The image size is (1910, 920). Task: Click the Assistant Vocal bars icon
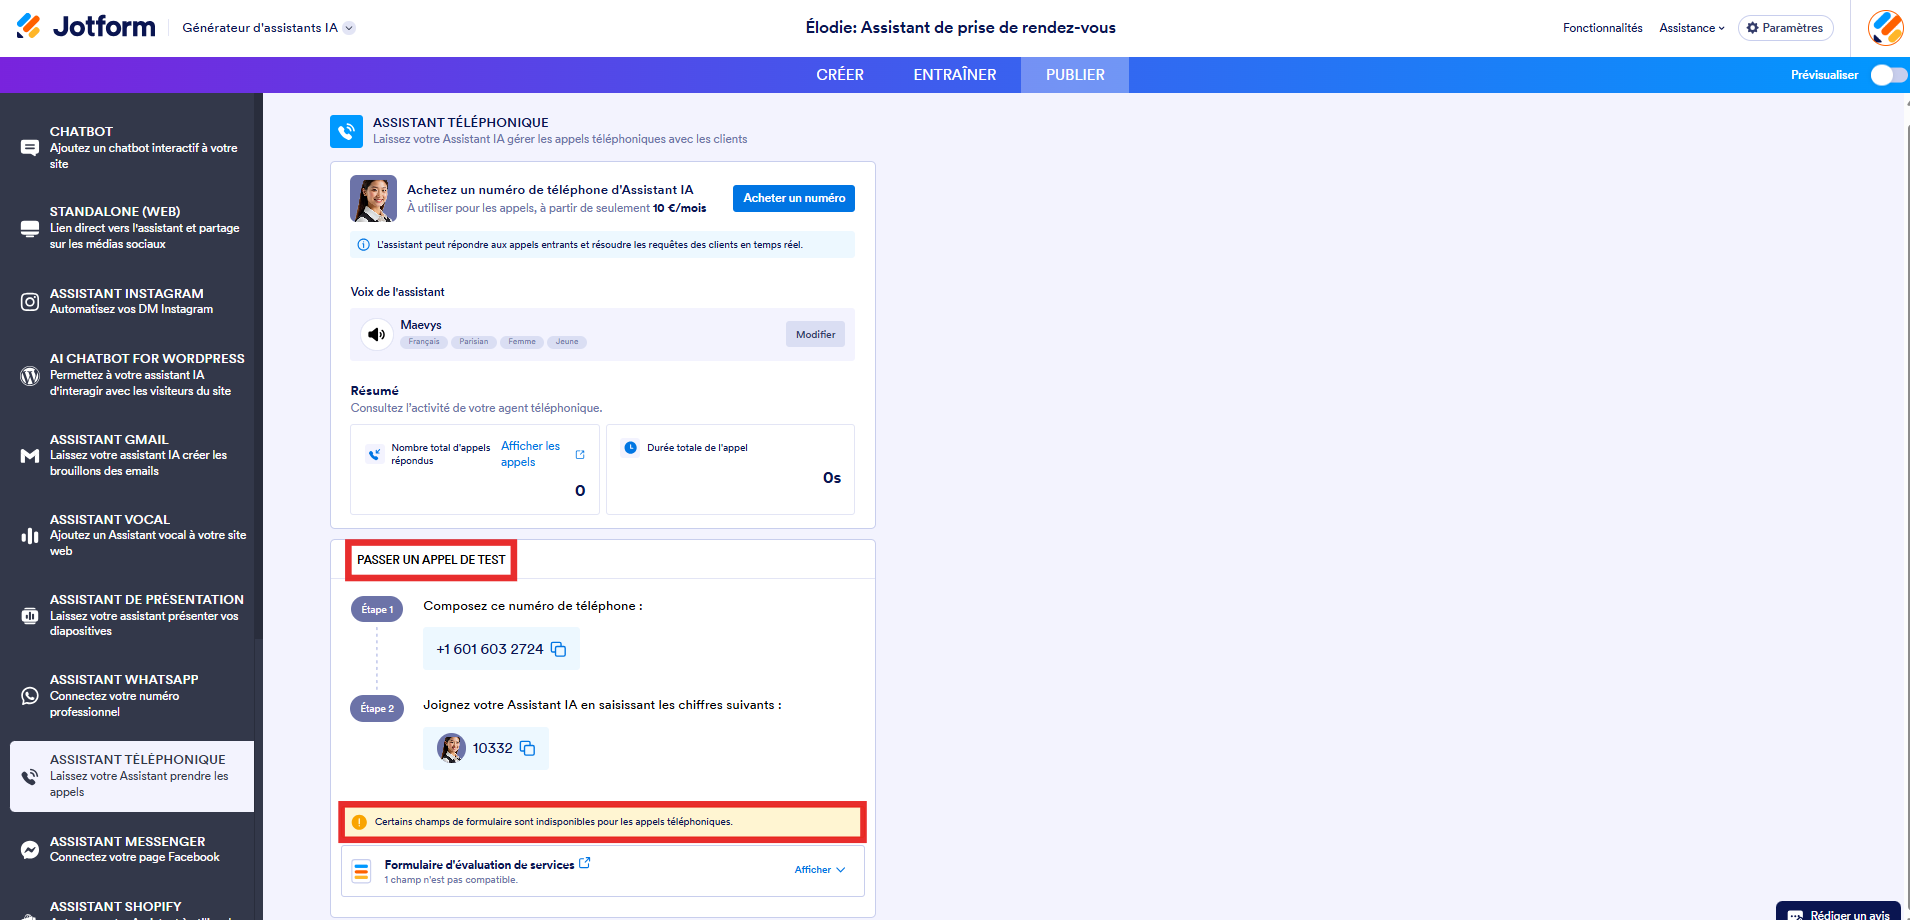pyautogui.click(x=30, y=536)
